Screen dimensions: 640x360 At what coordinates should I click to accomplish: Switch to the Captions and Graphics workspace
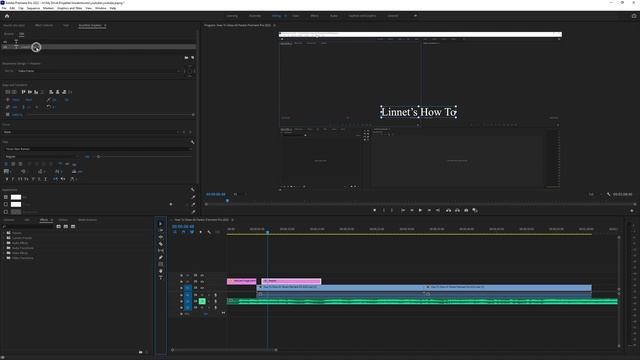click(x=362, y=16)
